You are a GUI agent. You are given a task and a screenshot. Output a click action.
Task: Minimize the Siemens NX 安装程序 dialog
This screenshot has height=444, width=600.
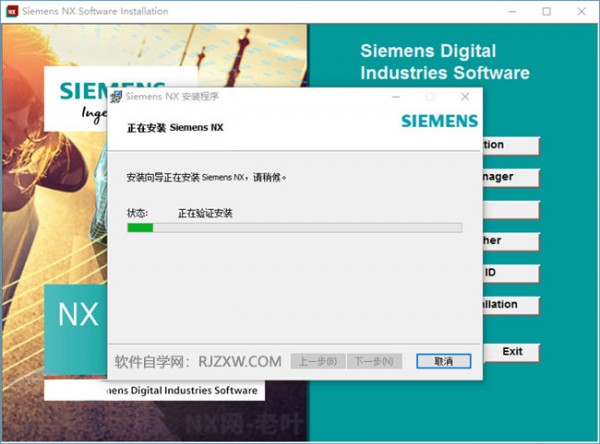[x=396, y=96]
